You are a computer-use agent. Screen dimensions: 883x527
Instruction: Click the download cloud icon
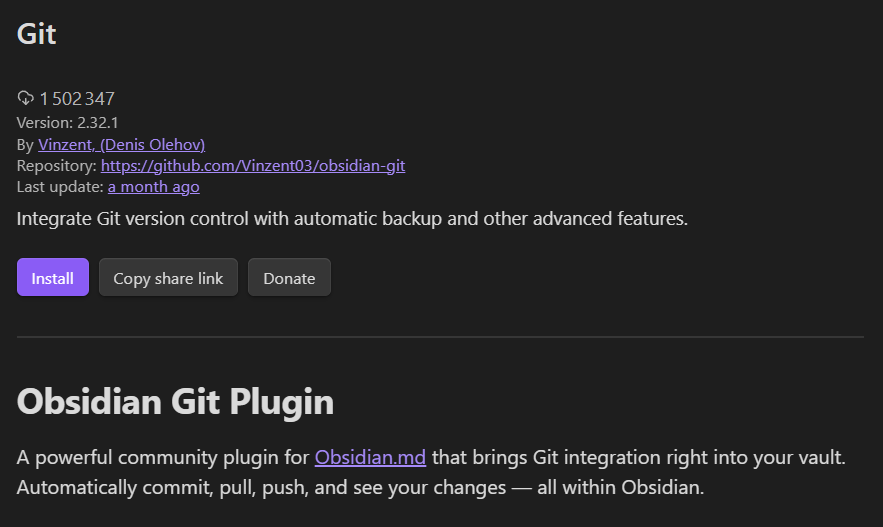26,98
